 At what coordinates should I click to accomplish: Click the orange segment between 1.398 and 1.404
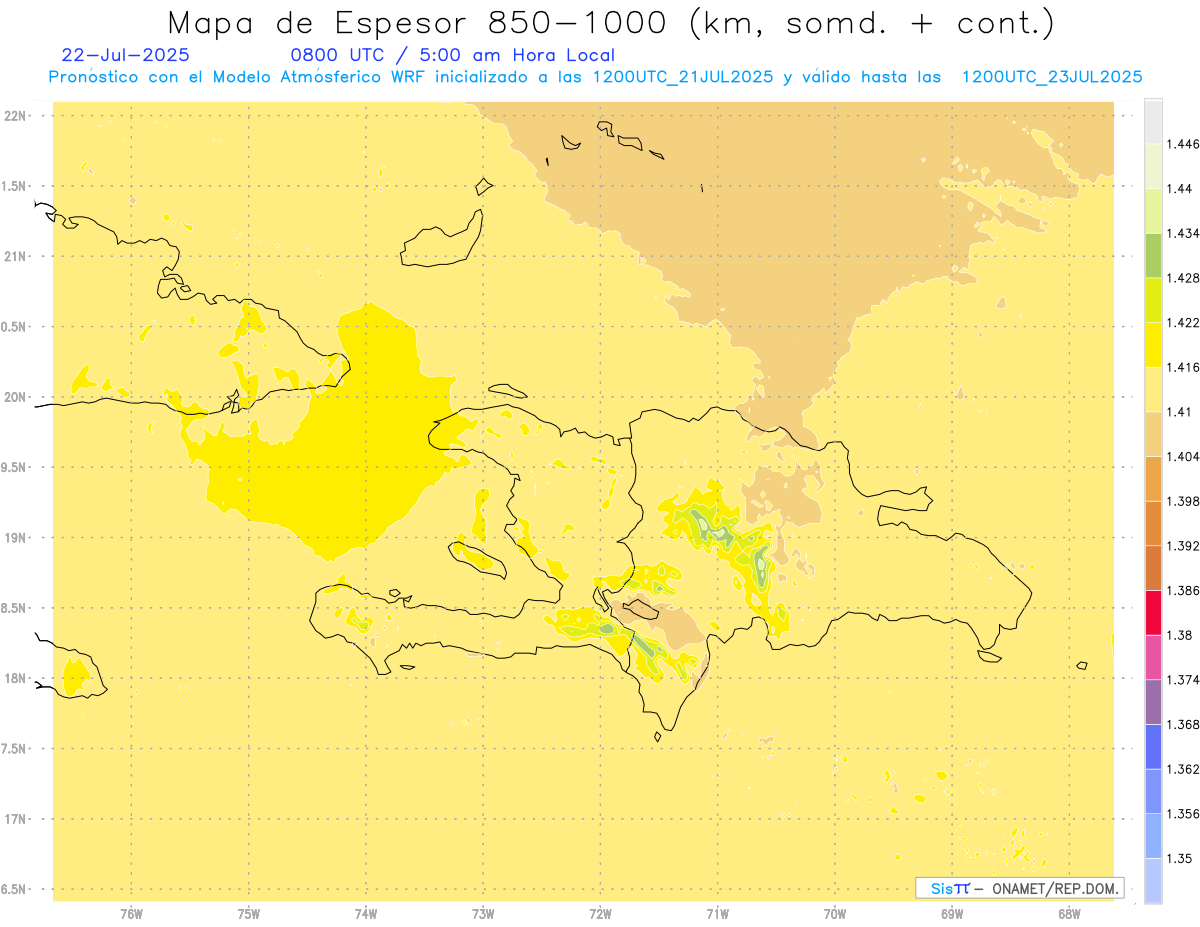point(1153,478)
